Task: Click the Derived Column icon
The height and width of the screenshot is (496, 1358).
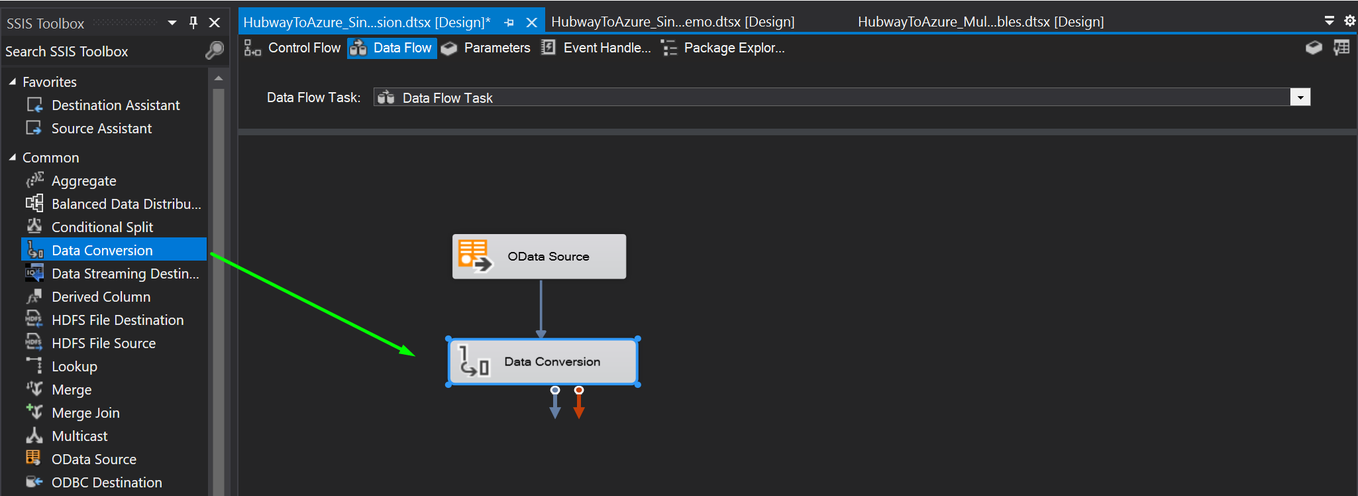Action: (35, 297)
